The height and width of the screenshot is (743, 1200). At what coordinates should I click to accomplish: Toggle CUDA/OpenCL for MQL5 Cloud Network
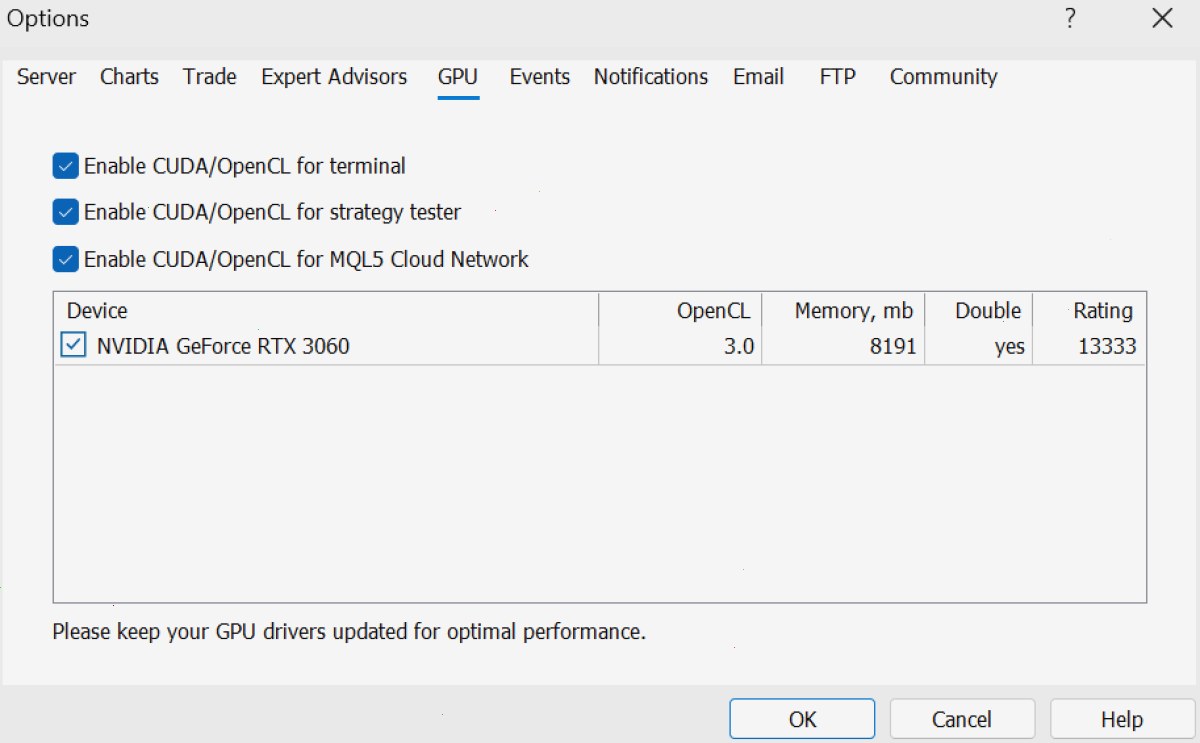(66, 259)
